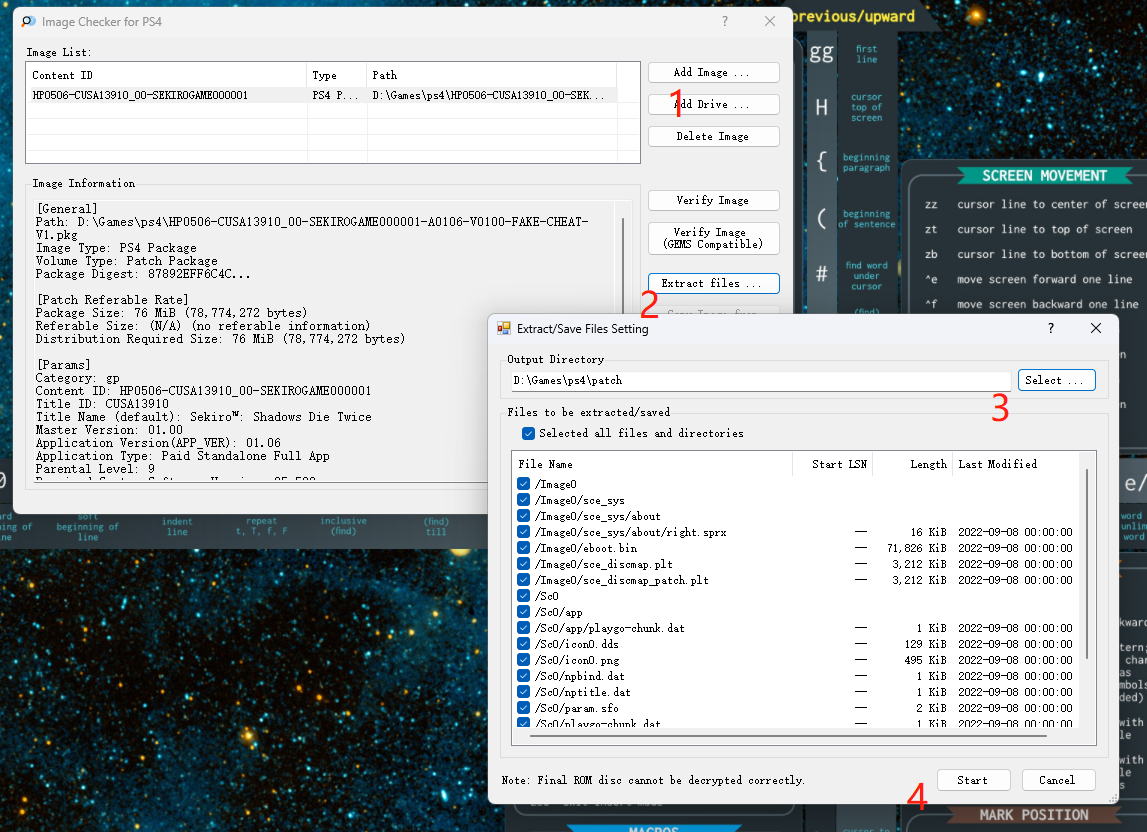The width and height of the screenshot is (1147, 832).
Task: Click Select to choose output directory
Action: coord(1056,380)
